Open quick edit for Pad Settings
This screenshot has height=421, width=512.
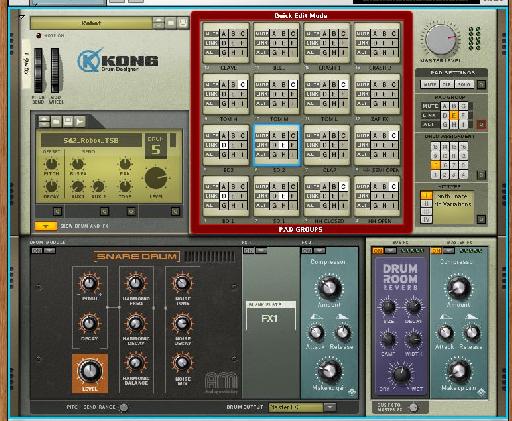pos(481,84)
